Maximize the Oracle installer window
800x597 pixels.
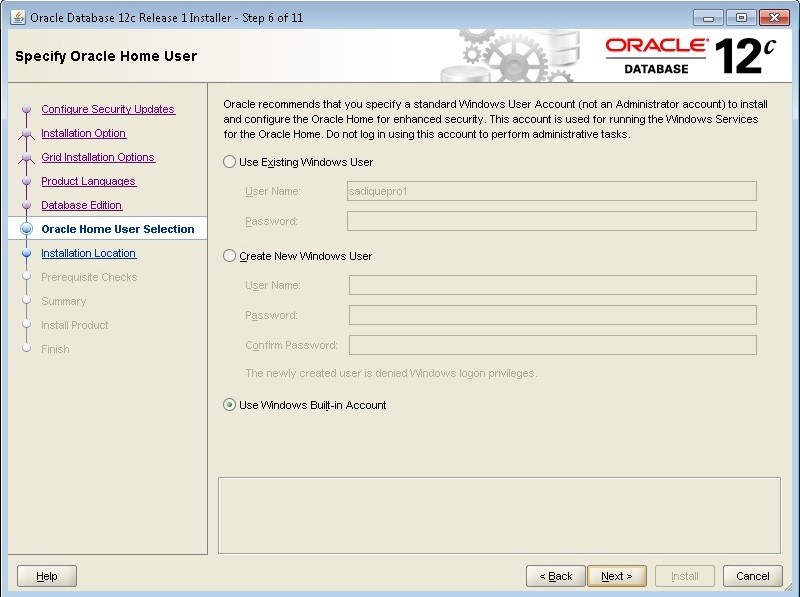[x=741, y=18]
